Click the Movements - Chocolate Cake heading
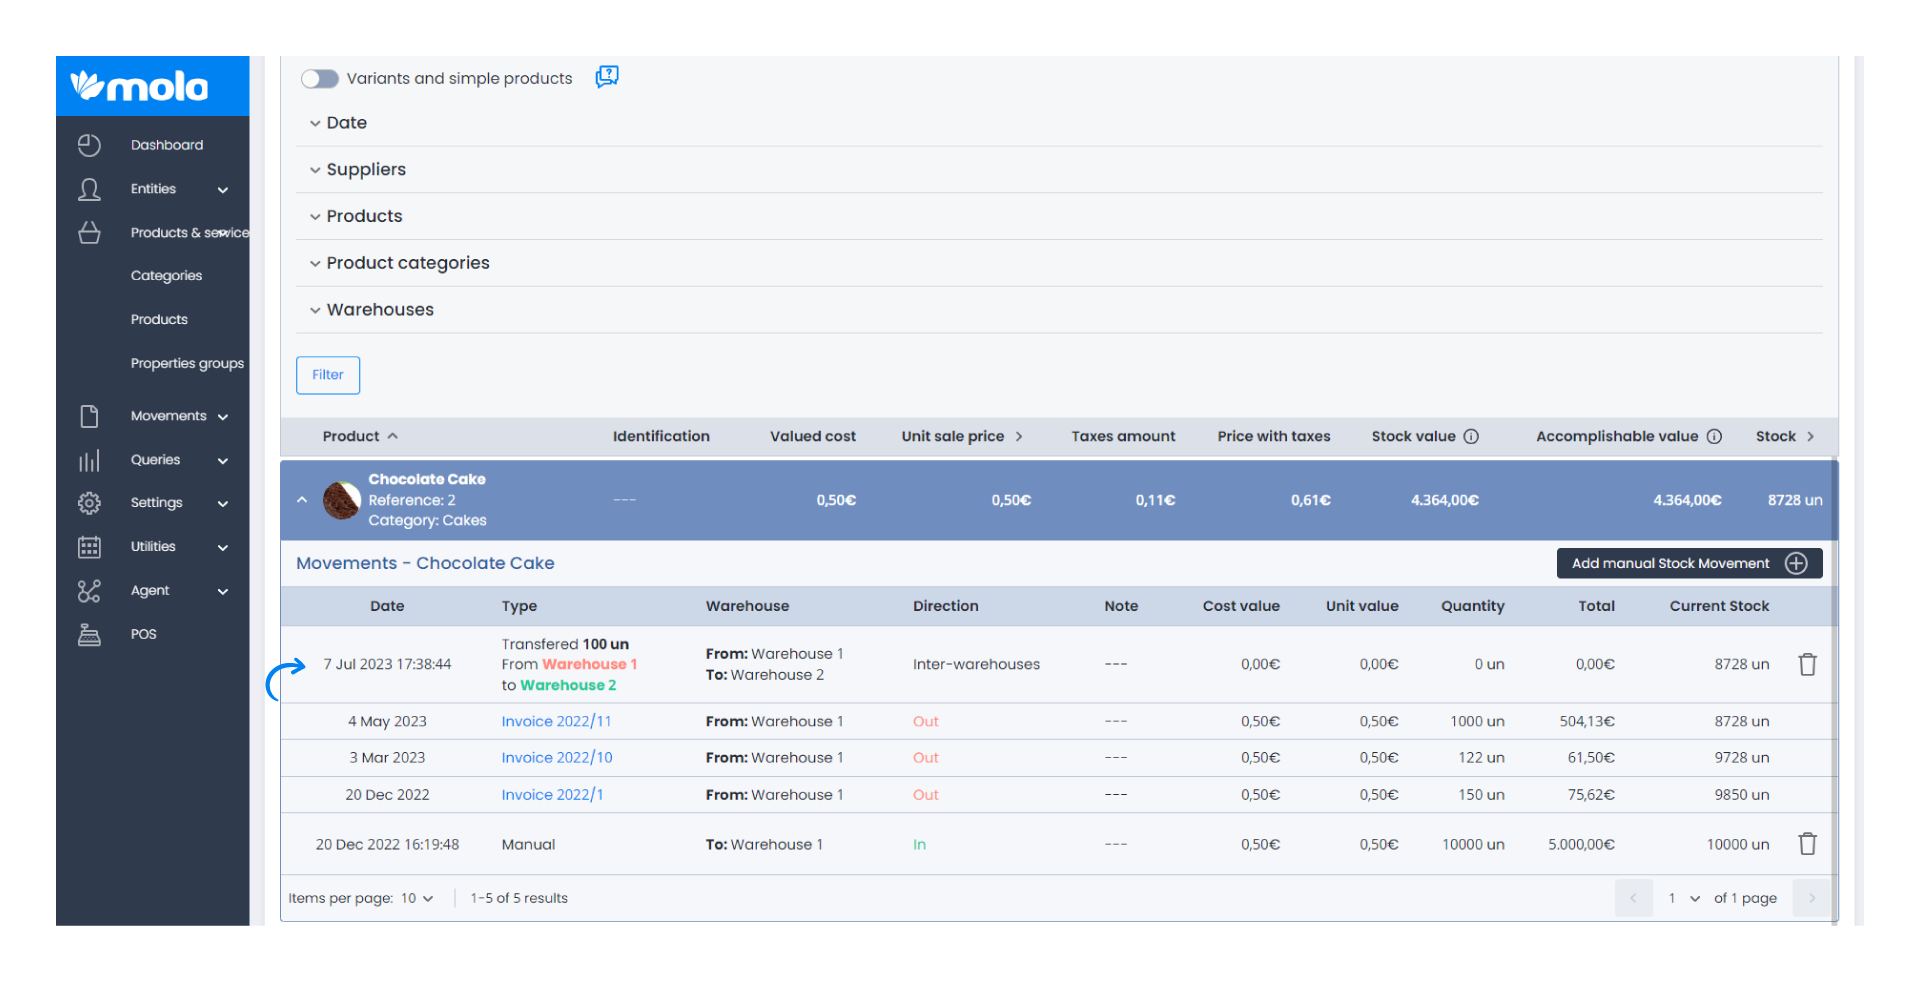Viewport: 1920px width, 982px height. click(425, 563)
